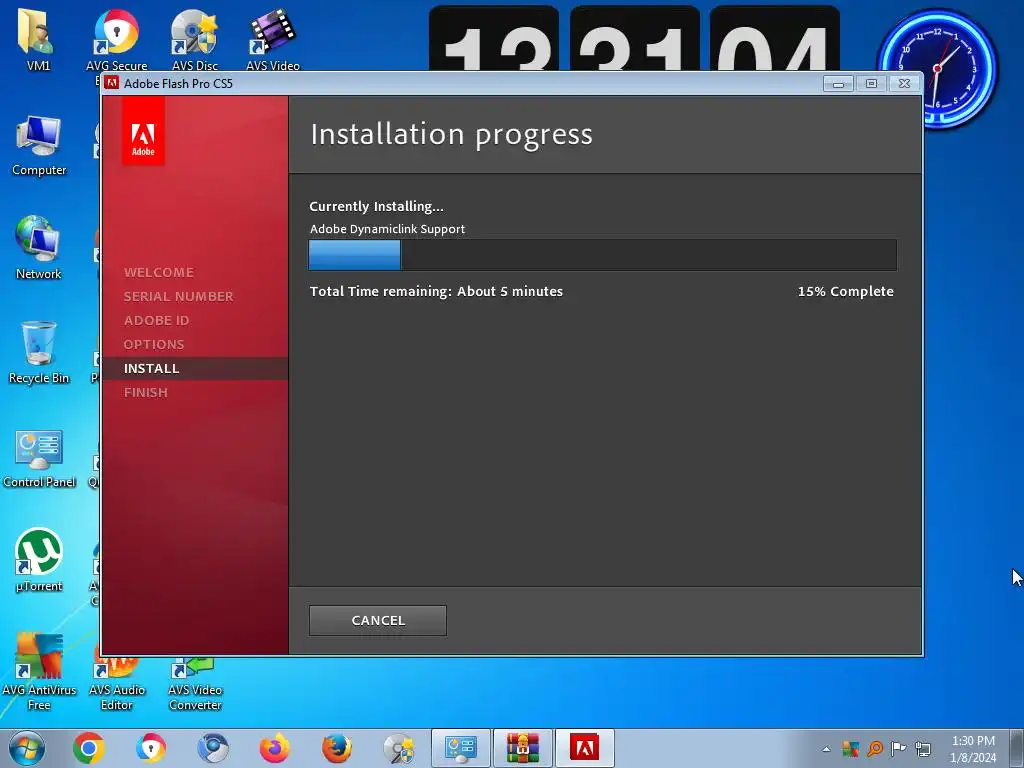
Task: Click the 'Adobe Dynamiclink Support' label
Action: tap(387, 229)
